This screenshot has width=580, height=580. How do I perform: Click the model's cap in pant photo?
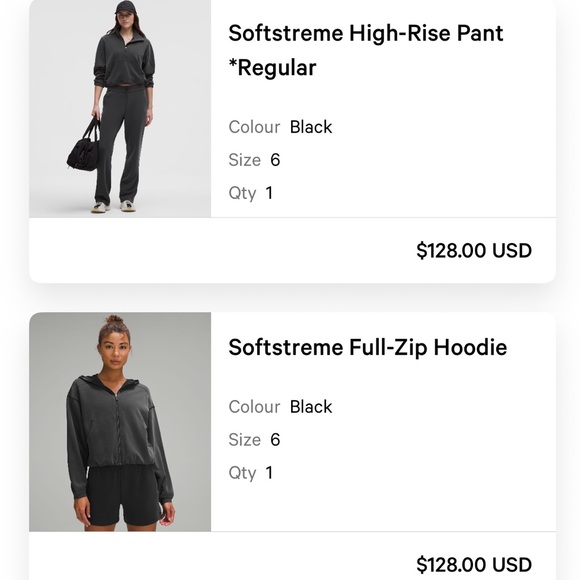[x=125, y=6]
